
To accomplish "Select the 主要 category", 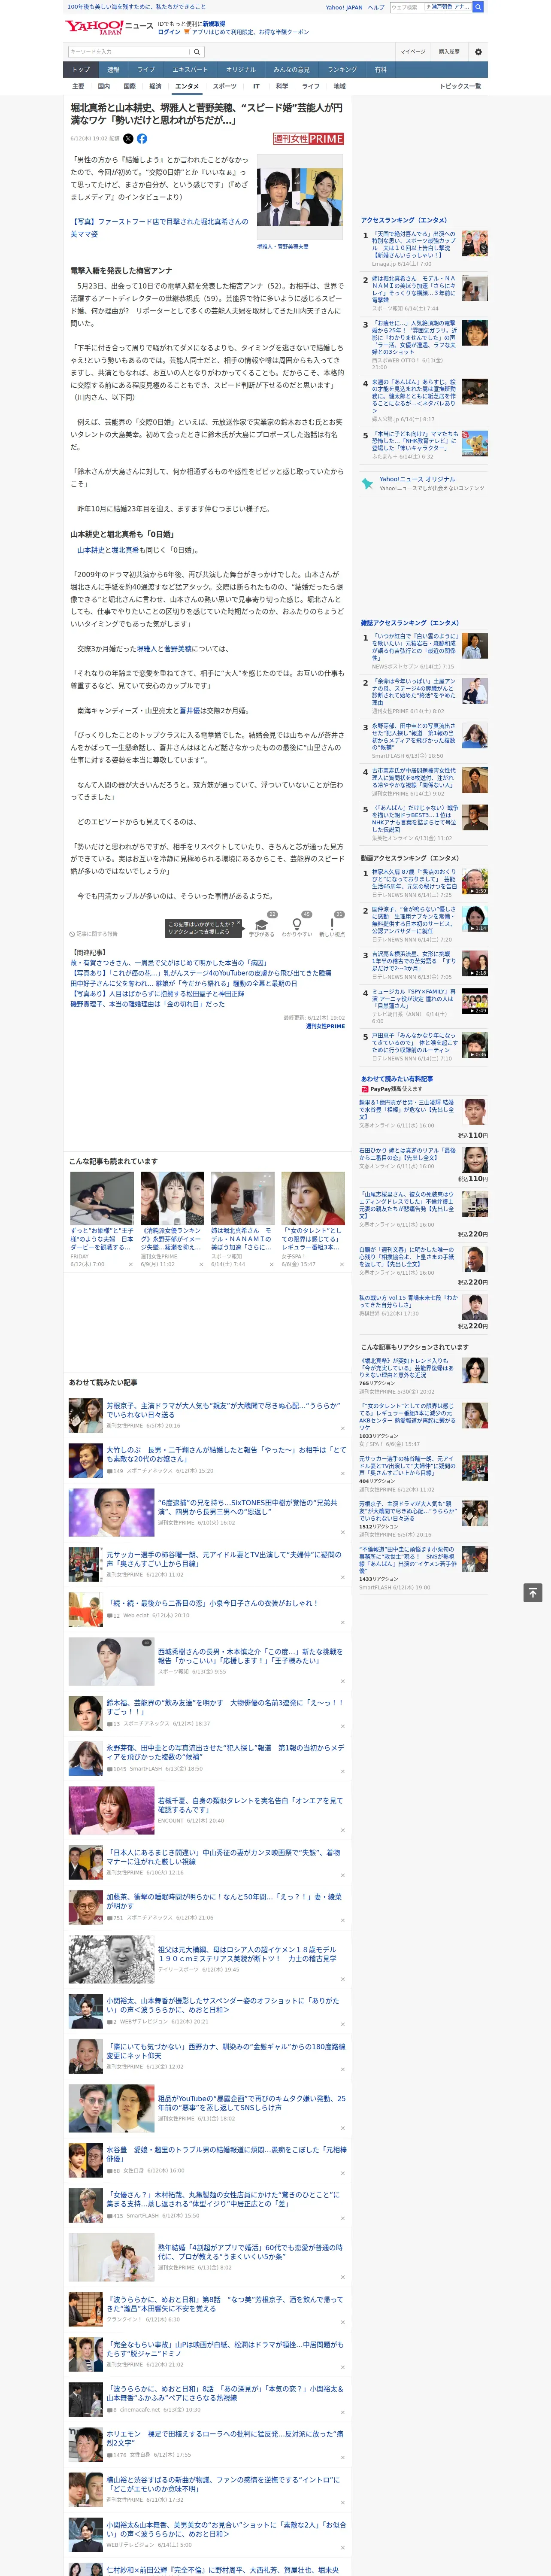I will click(78, 86).
